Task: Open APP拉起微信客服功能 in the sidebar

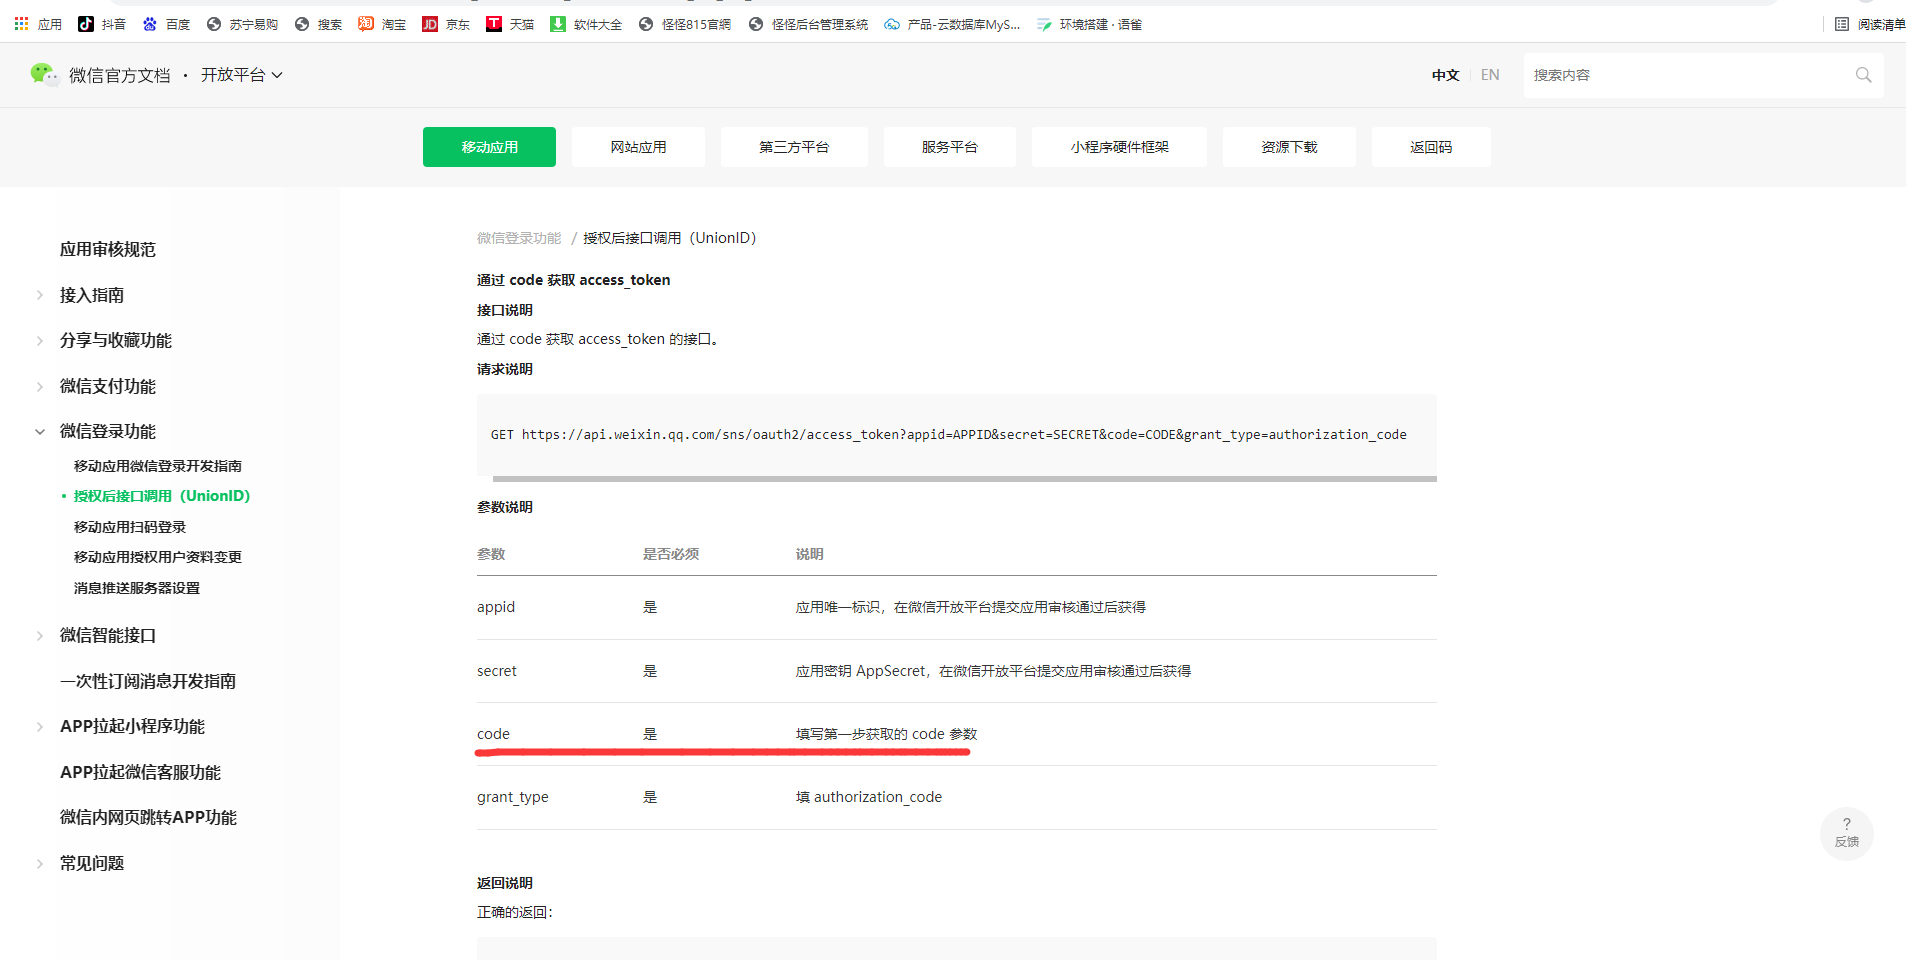Action: tap(141, 773)
